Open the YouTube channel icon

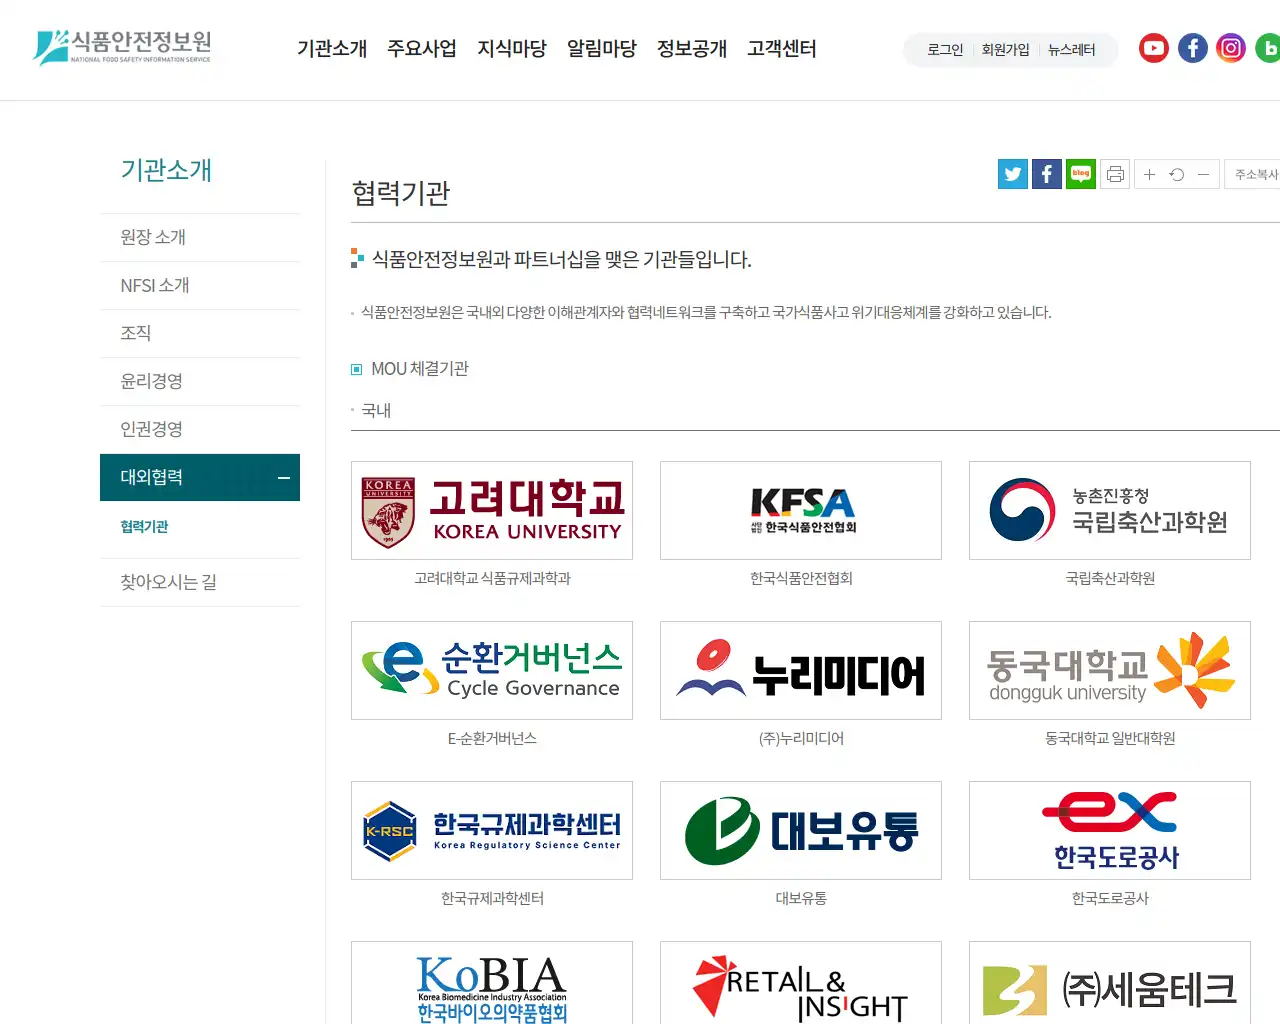click(x=1154, y=48)
